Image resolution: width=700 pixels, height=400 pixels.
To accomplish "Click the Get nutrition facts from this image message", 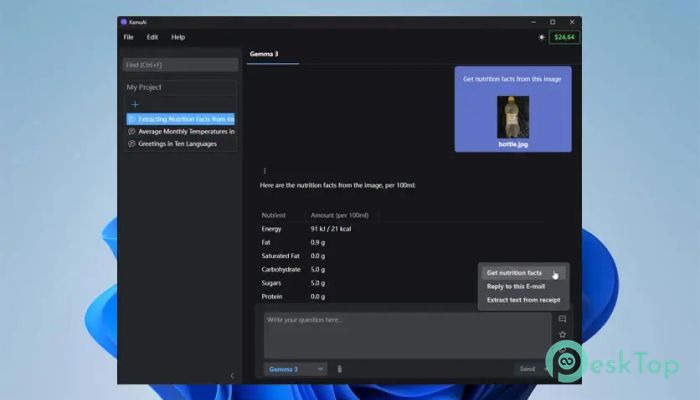I will (512, 79).
